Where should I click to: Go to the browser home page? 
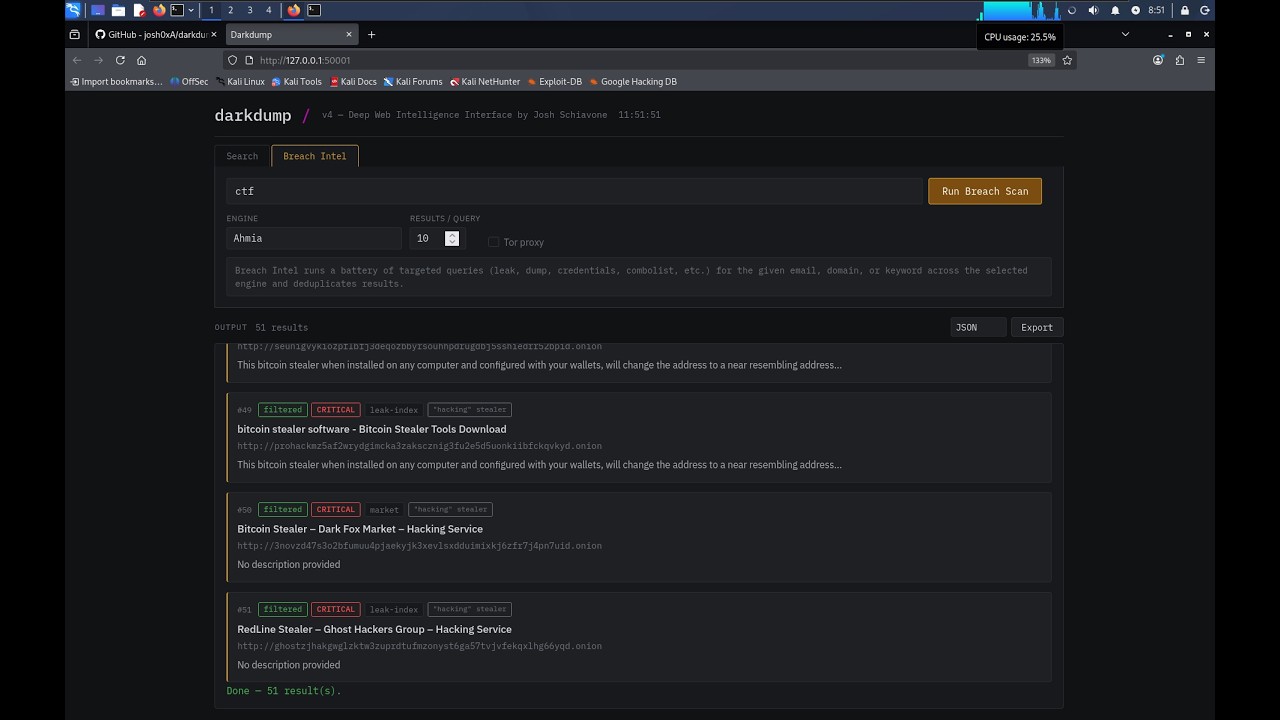(x=141, y=60)
